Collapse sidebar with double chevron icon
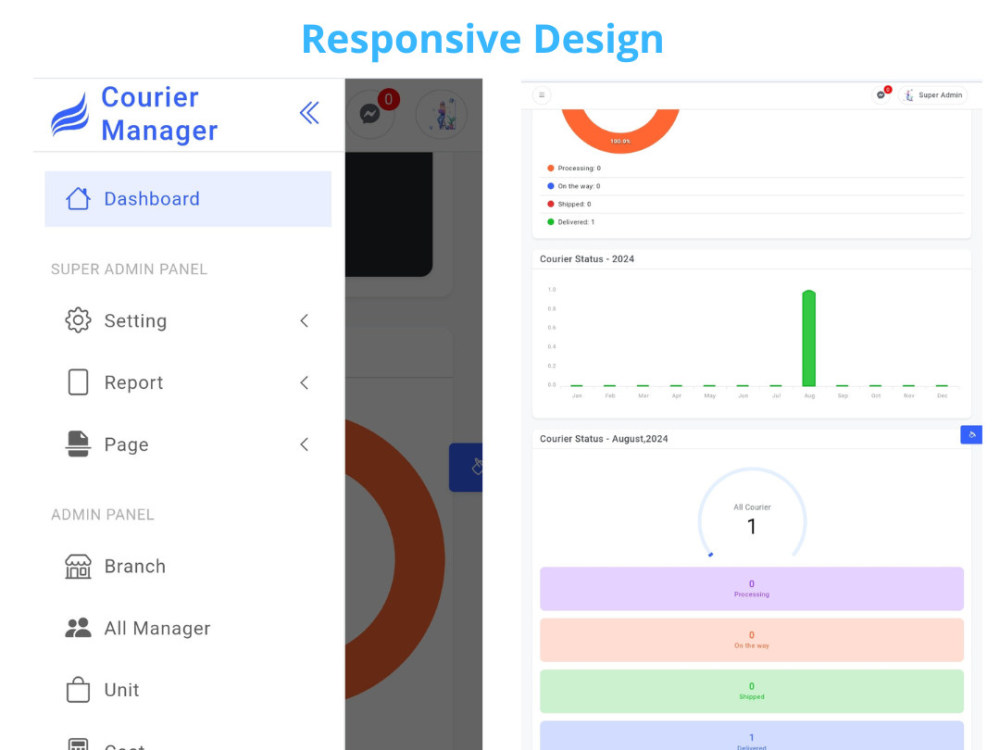Viewport: 1000px width, 750px height. tap(309, 113)
